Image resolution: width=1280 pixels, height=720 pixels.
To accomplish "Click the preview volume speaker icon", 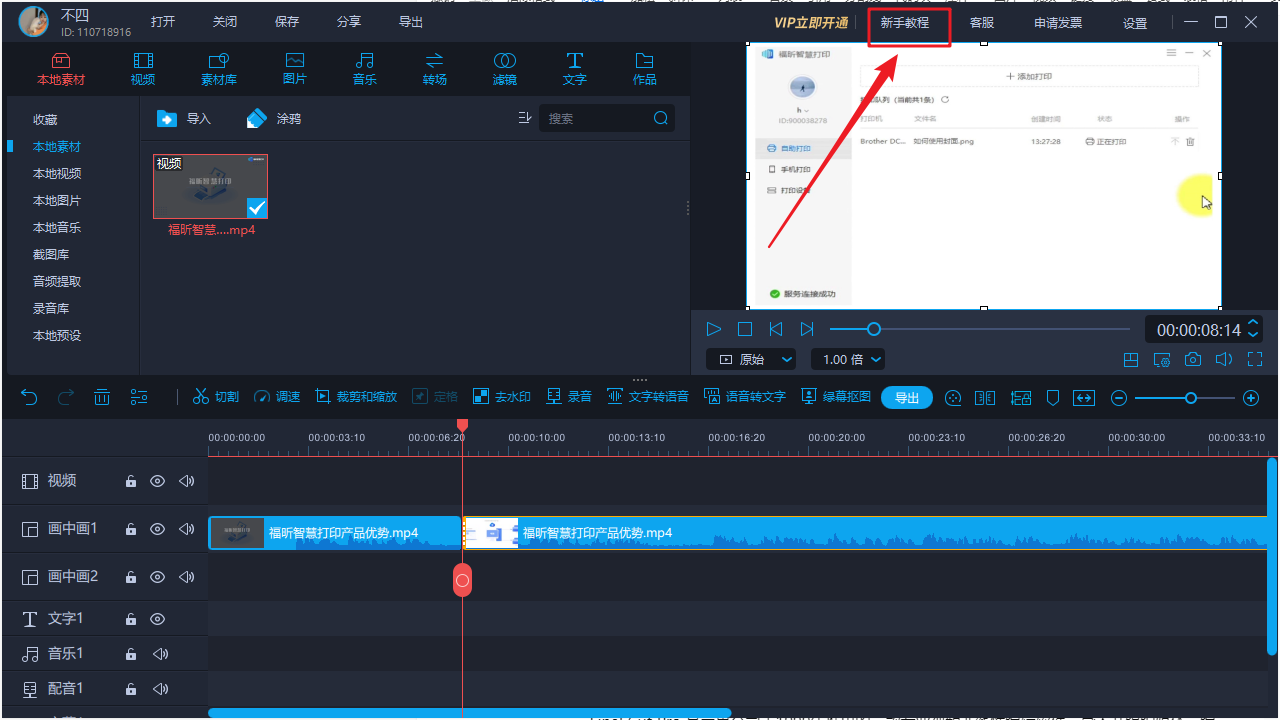I will (x=1223, y=360).
